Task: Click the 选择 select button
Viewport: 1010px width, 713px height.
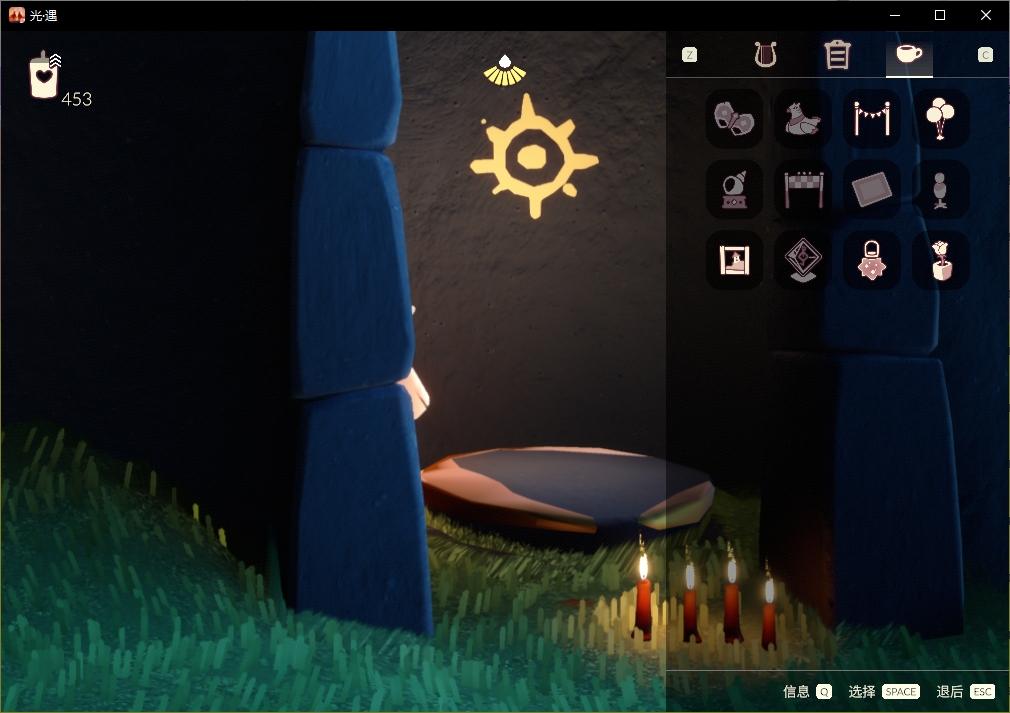Action: tap(862, 691)
